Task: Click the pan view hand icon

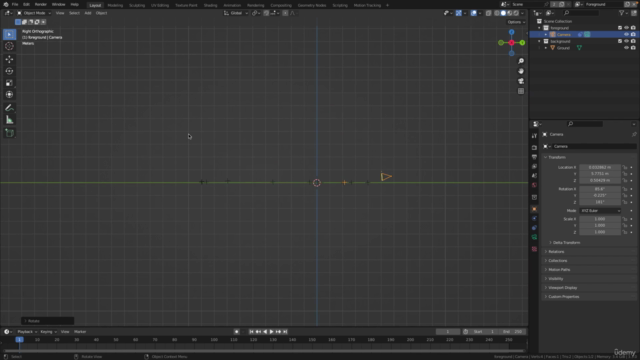Action: [521, 71]
